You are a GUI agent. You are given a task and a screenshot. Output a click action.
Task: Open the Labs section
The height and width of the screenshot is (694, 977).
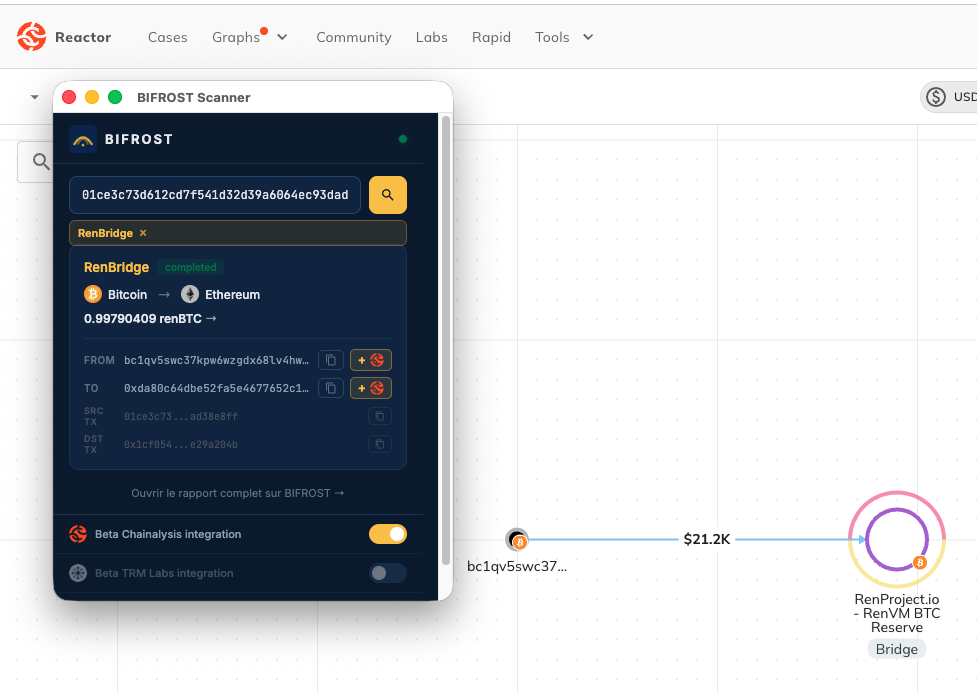click(x=431, y=37)
